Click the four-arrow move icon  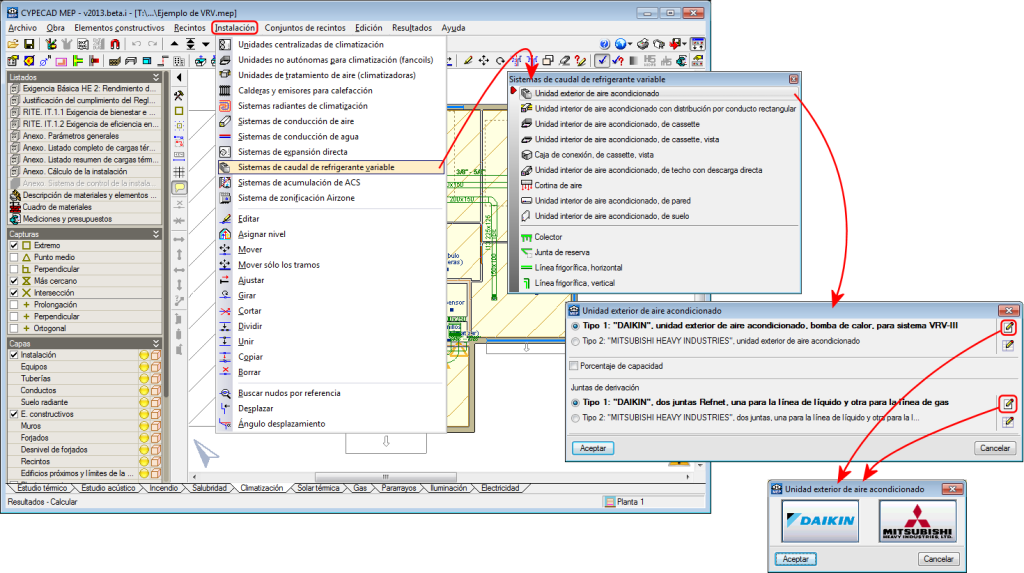[x=484, y=61]
